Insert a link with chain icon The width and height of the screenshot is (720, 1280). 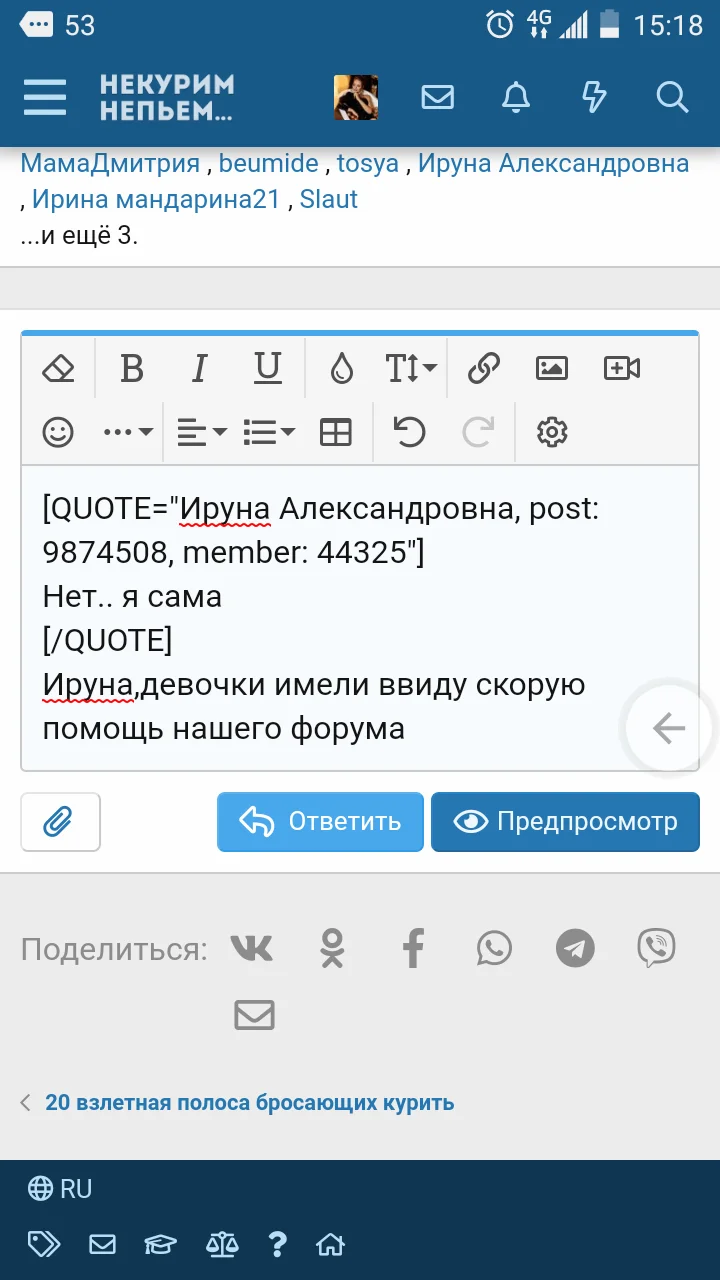[x=484, y=369]
